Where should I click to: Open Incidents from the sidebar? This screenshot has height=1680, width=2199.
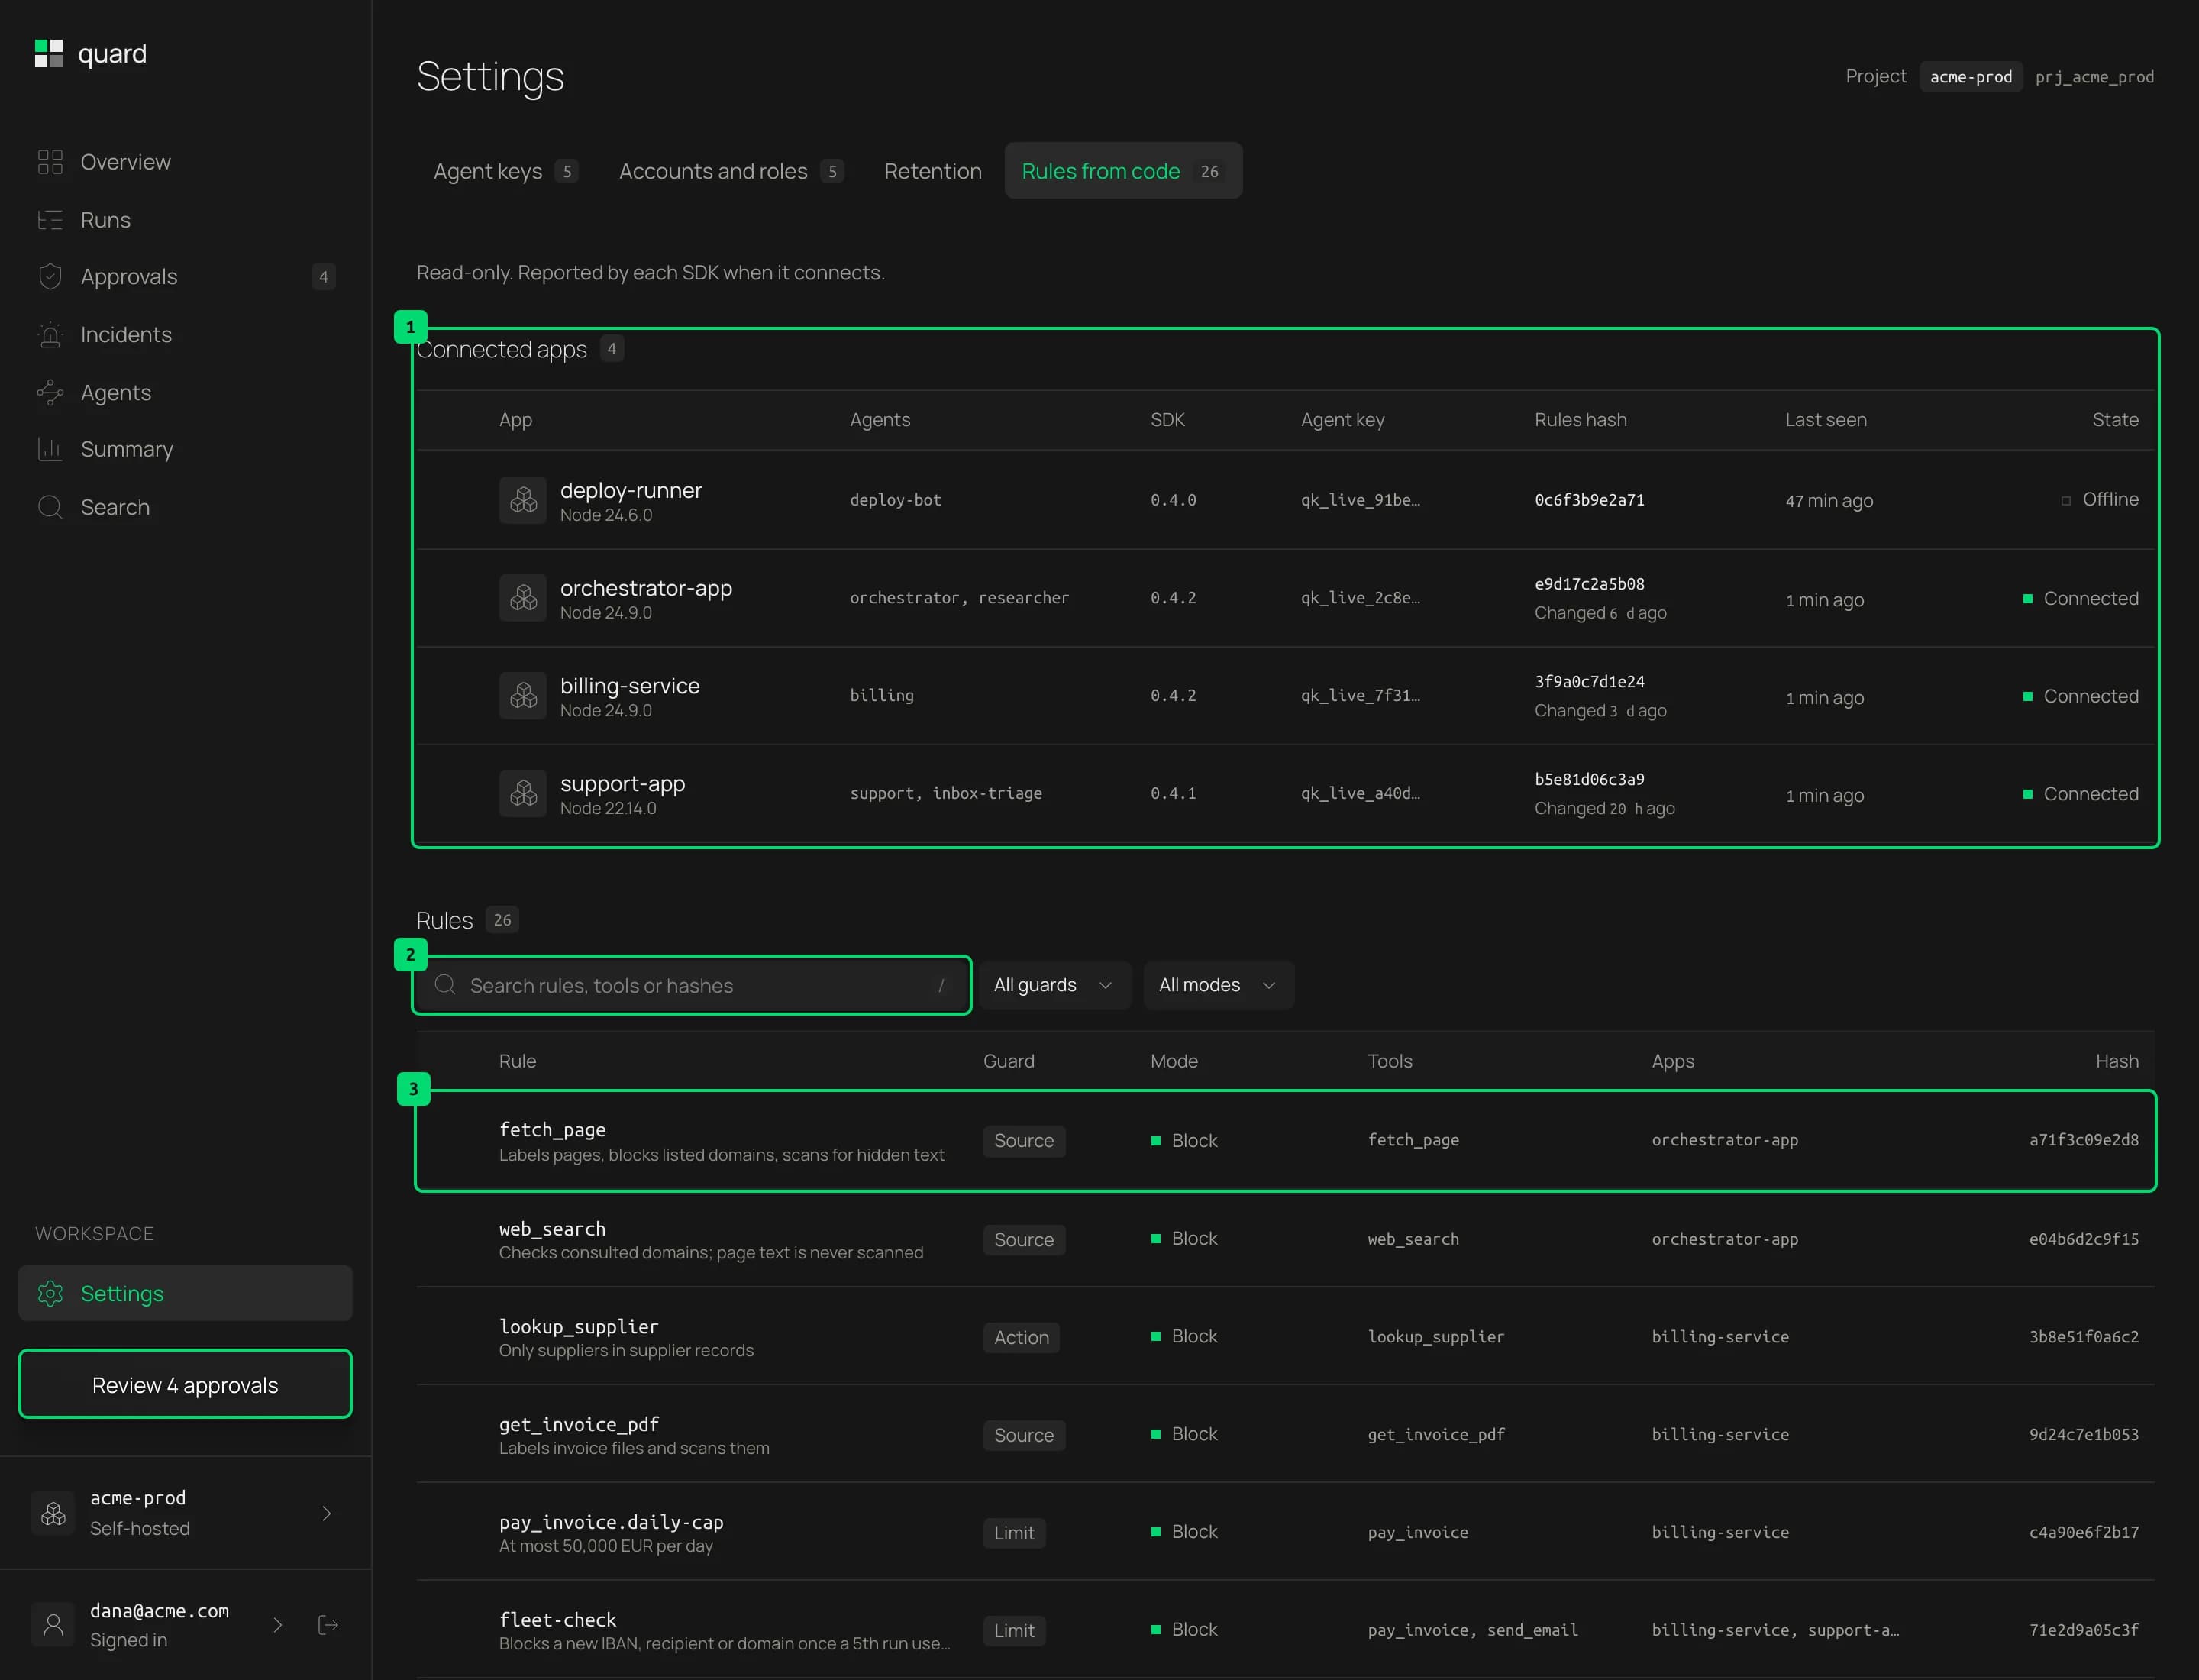pyautogui.click(x=185, y=335)
